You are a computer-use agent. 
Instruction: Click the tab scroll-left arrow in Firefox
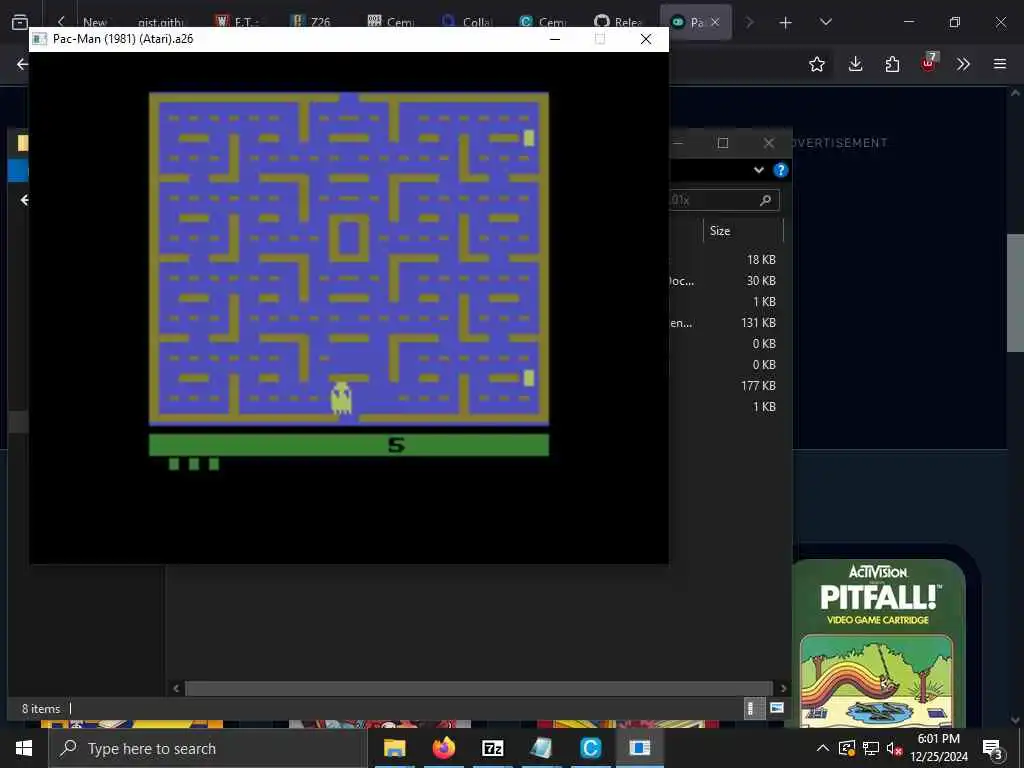[x=61, y=22]
